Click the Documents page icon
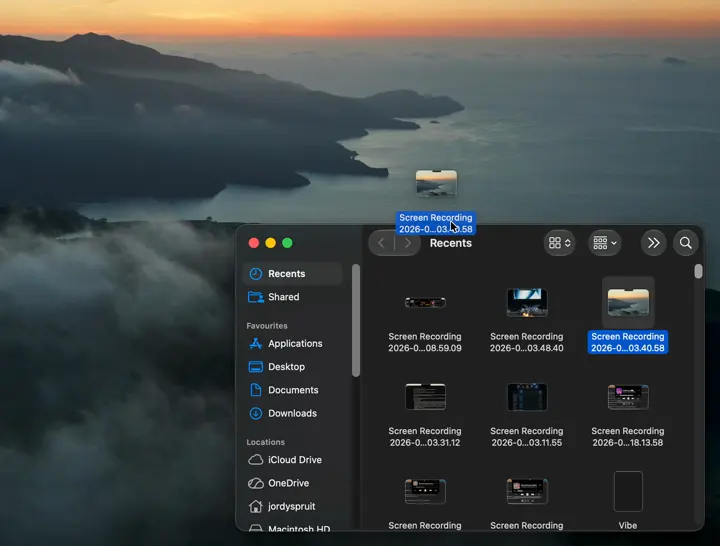This screenshot has height=546, width=720. [256, 390]
